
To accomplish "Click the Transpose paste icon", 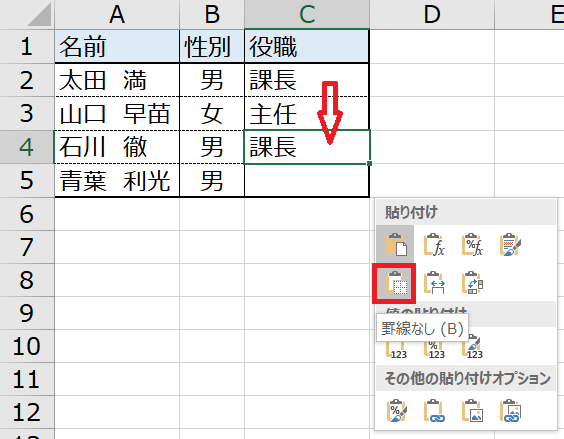I will pos(472,283).
